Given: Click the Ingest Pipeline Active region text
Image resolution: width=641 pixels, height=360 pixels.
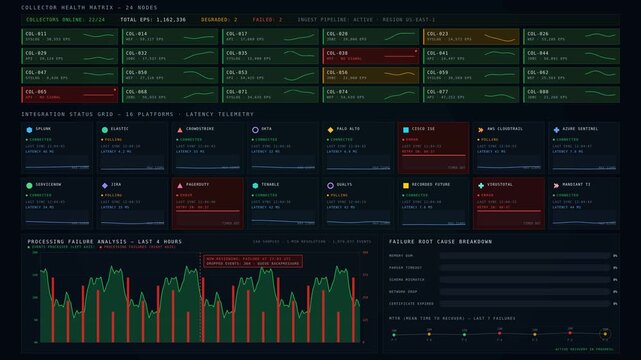Looking at the screenshot, I should tap(366, 20).
